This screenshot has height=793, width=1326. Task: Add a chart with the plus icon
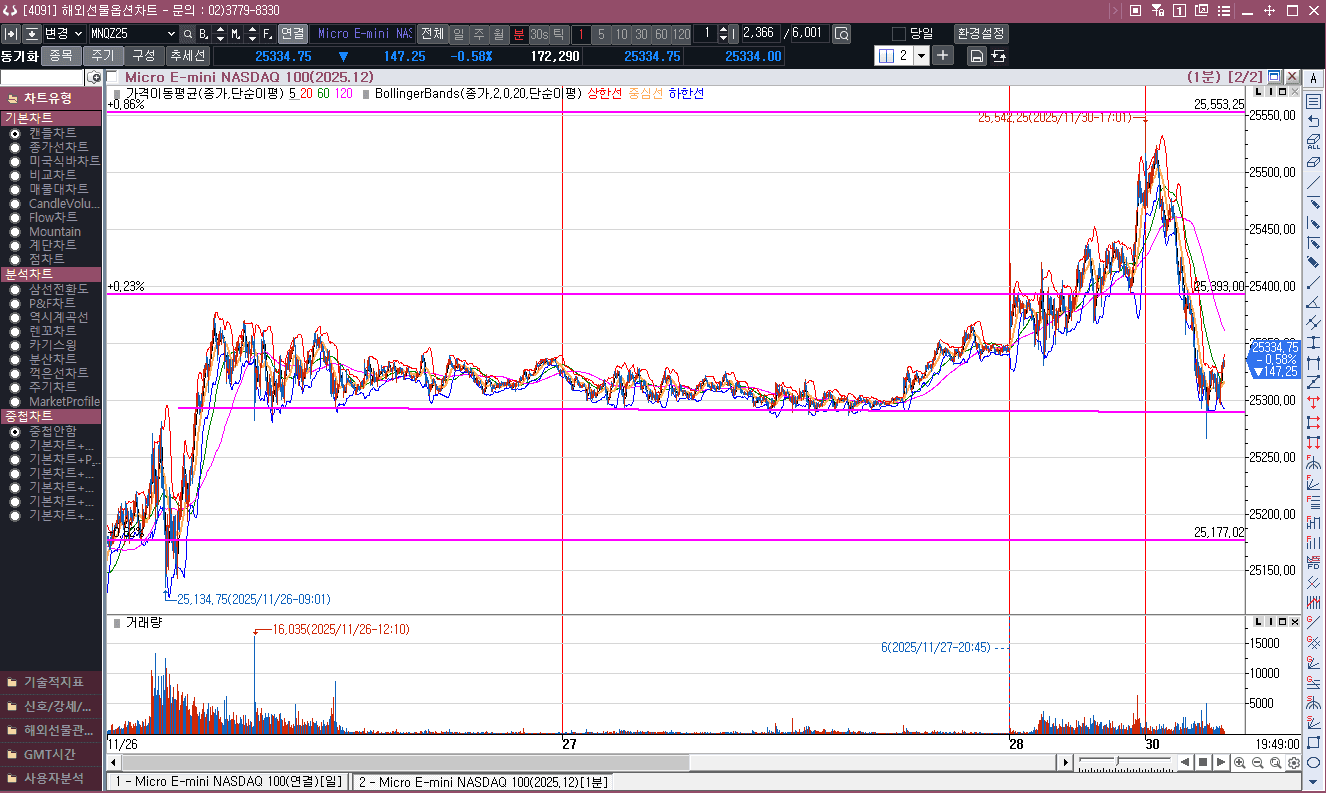(x=943, y=55)
